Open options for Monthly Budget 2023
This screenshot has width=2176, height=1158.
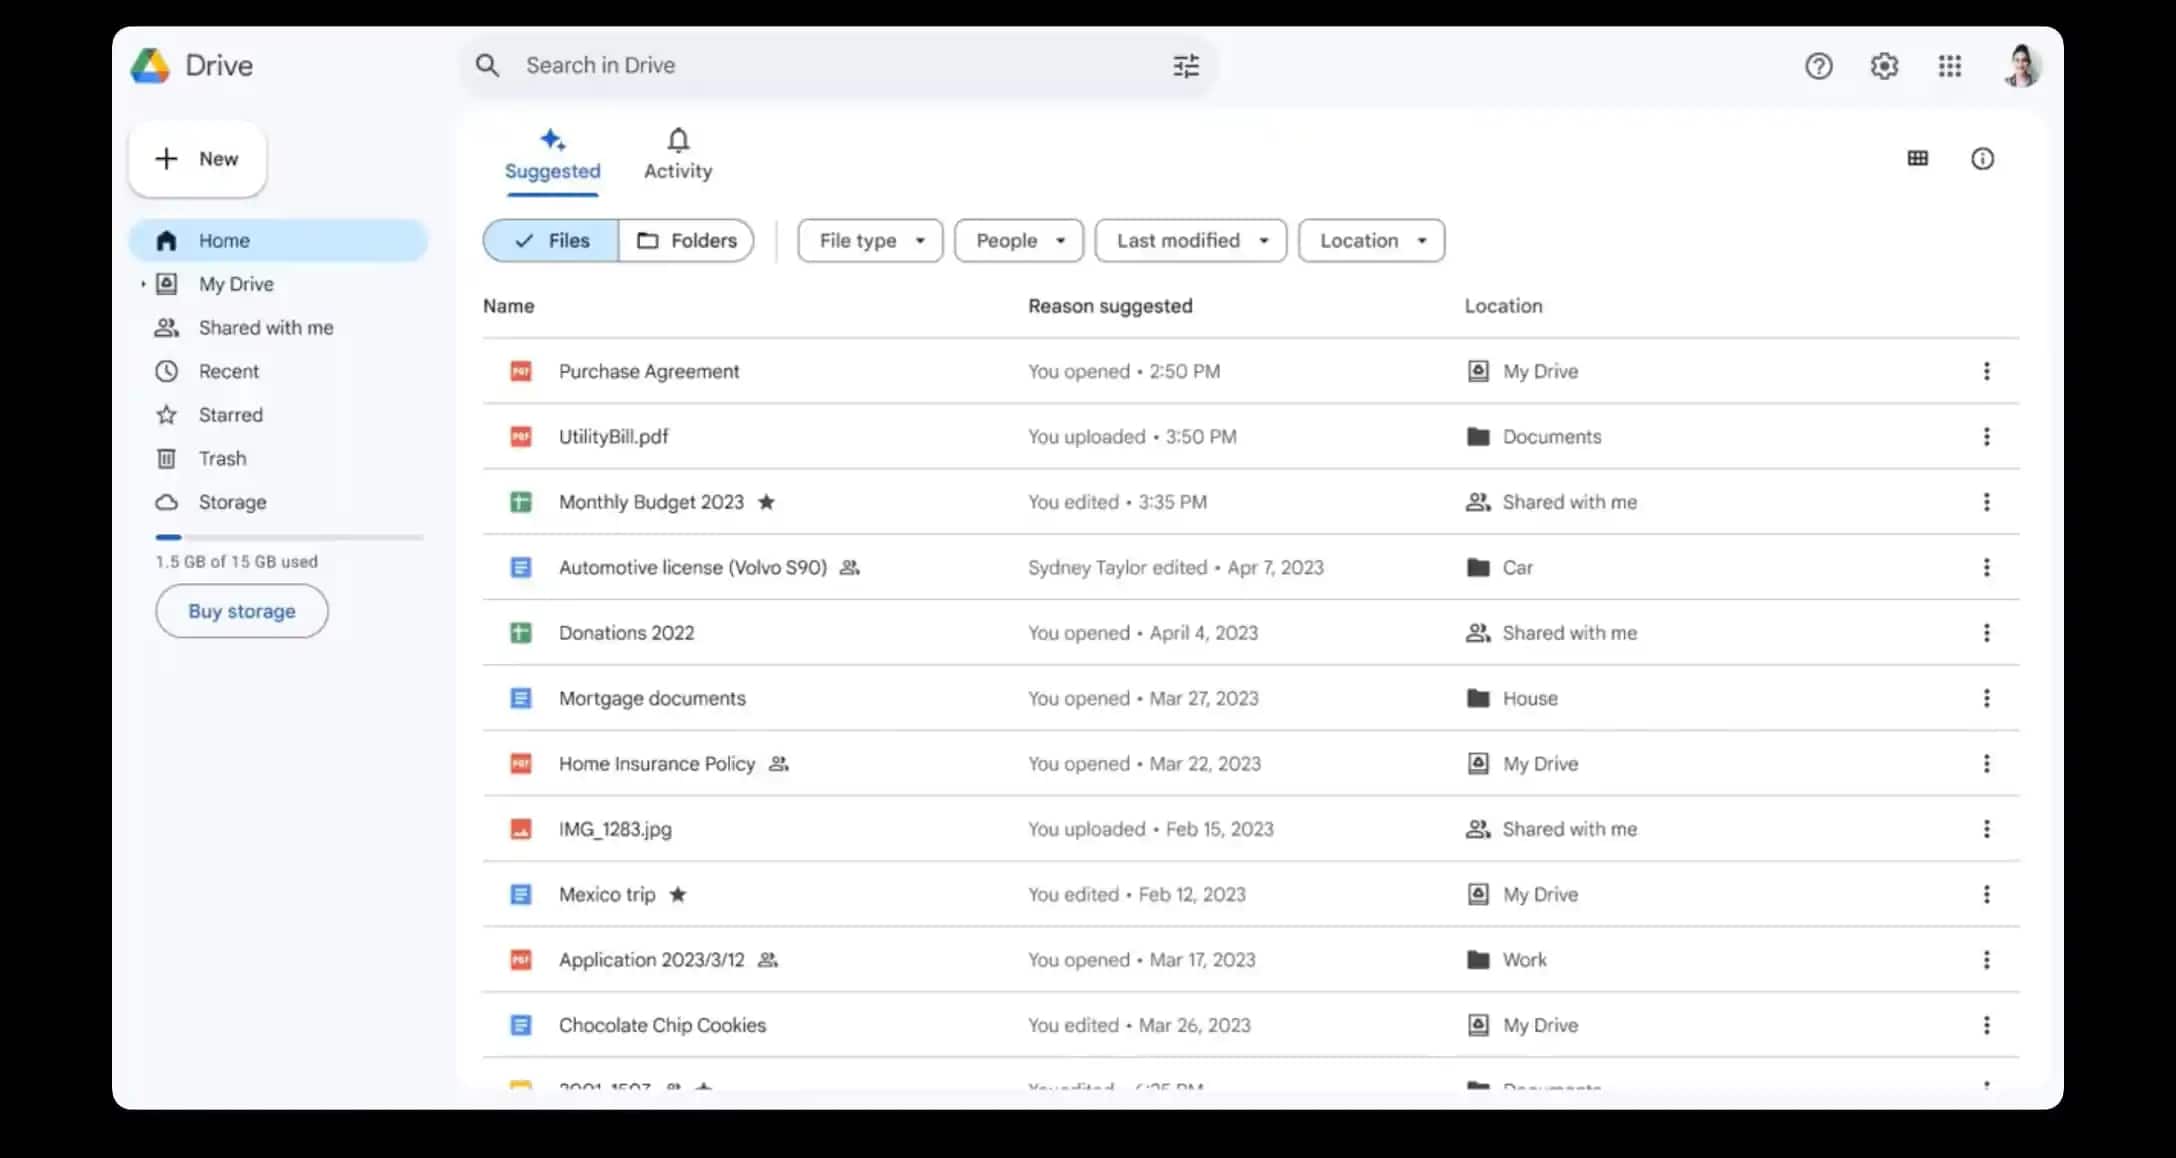1986,501
